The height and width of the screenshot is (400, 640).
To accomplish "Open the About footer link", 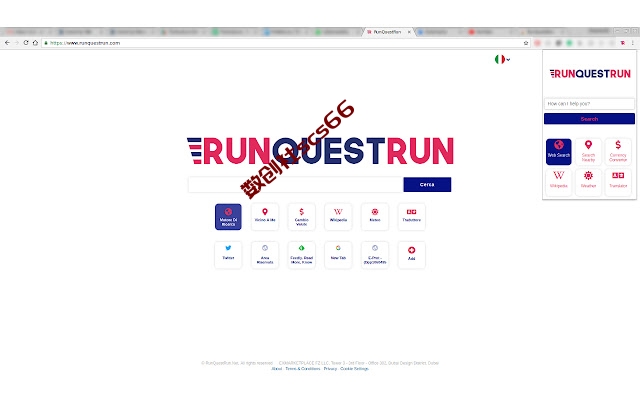I will point(277,369).
